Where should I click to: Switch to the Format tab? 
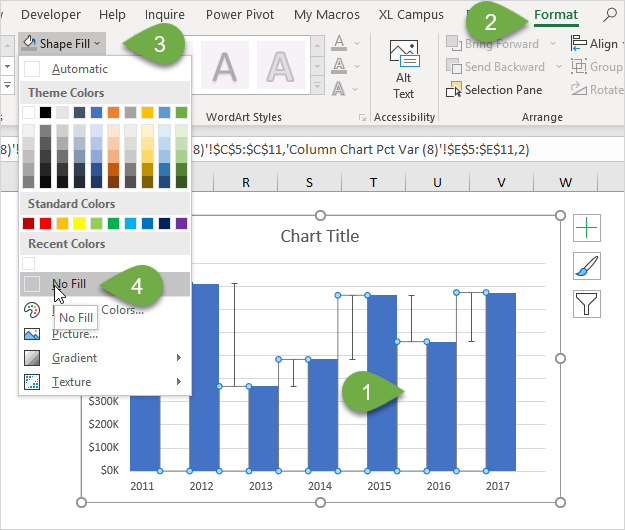click(556, 15)
